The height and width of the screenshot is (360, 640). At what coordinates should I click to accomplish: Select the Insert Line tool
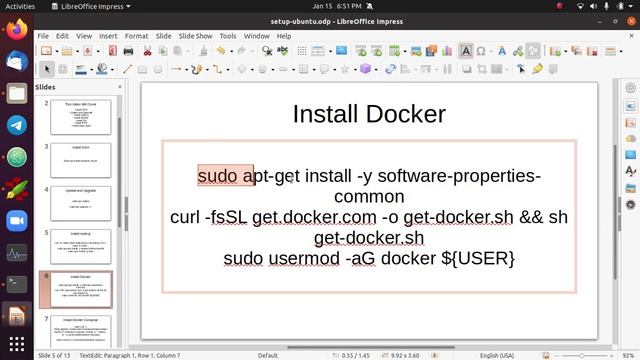127,69
